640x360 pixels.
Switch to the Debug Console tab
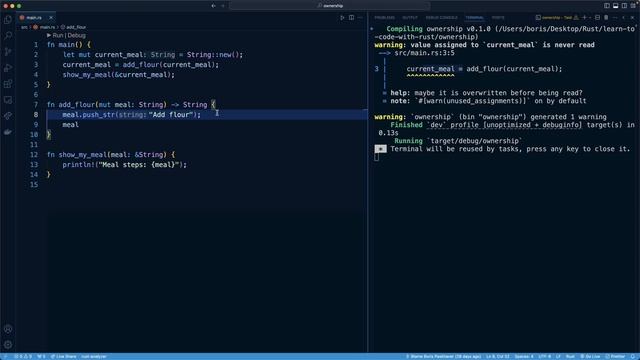pos(441,18)
